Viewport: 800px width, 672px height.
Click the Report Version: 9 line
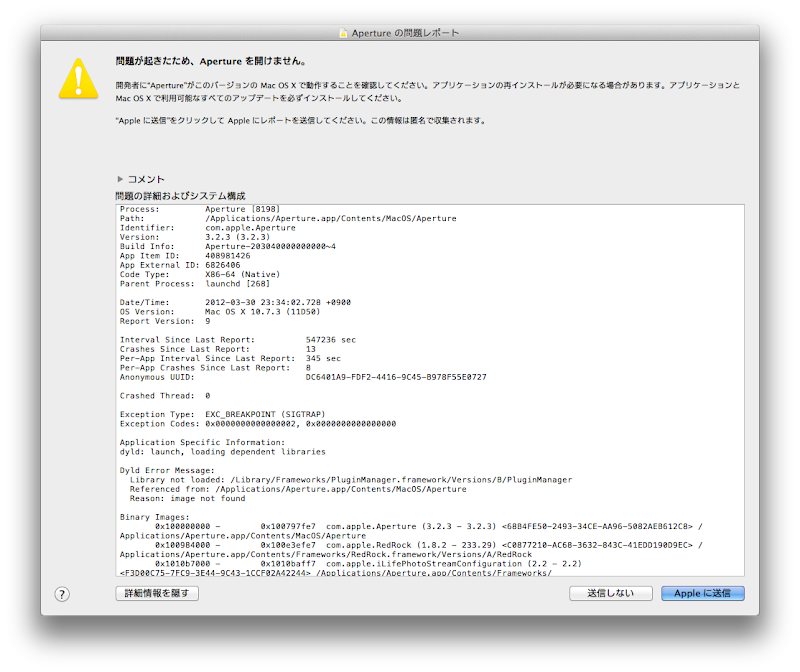[165, 321]
